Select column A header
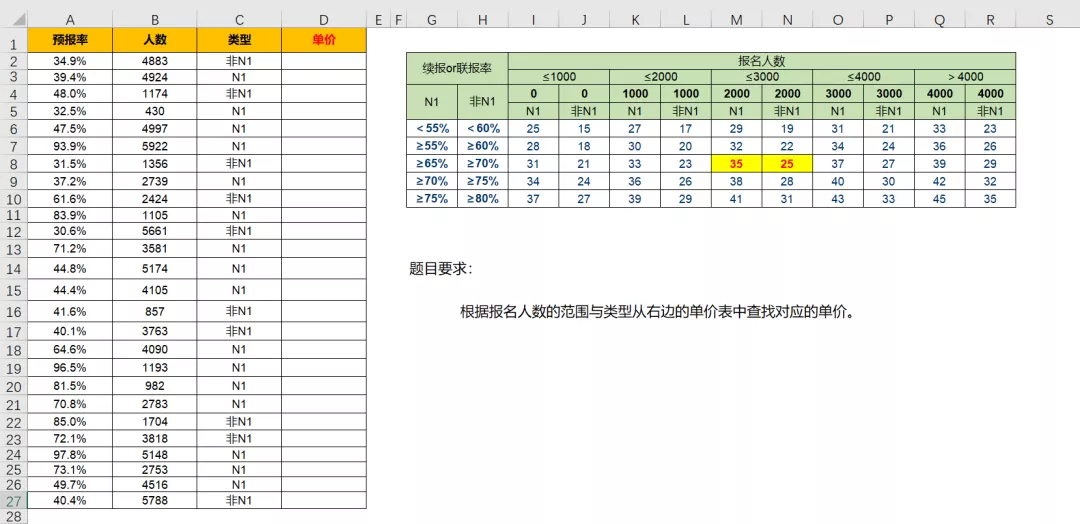 click(70, 20)
